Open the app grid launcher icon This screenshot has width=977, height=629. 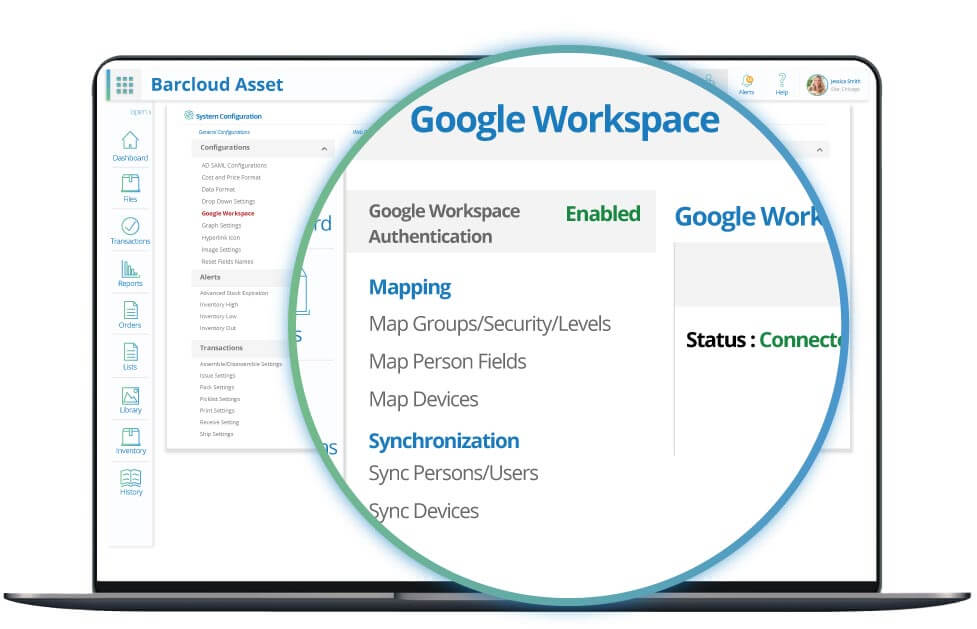125,84
